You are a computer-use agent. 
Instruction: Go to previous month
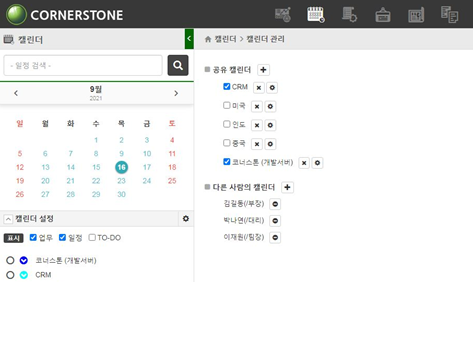pos(16,93)
